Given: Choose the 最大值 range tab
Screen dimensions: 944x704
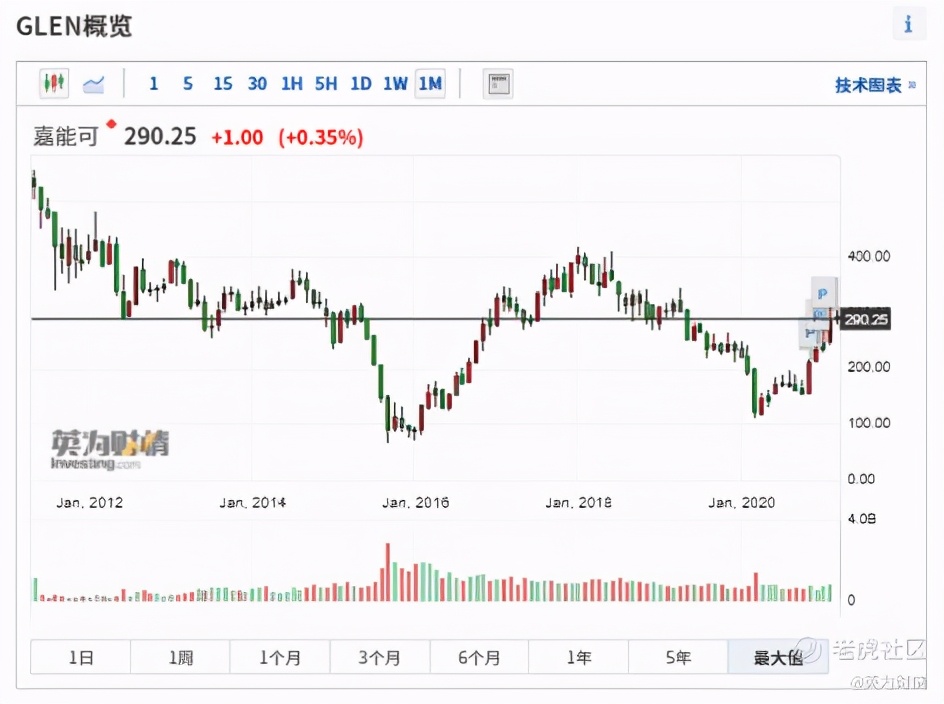Looking at the screenshot, I should (x=778, y=657).
